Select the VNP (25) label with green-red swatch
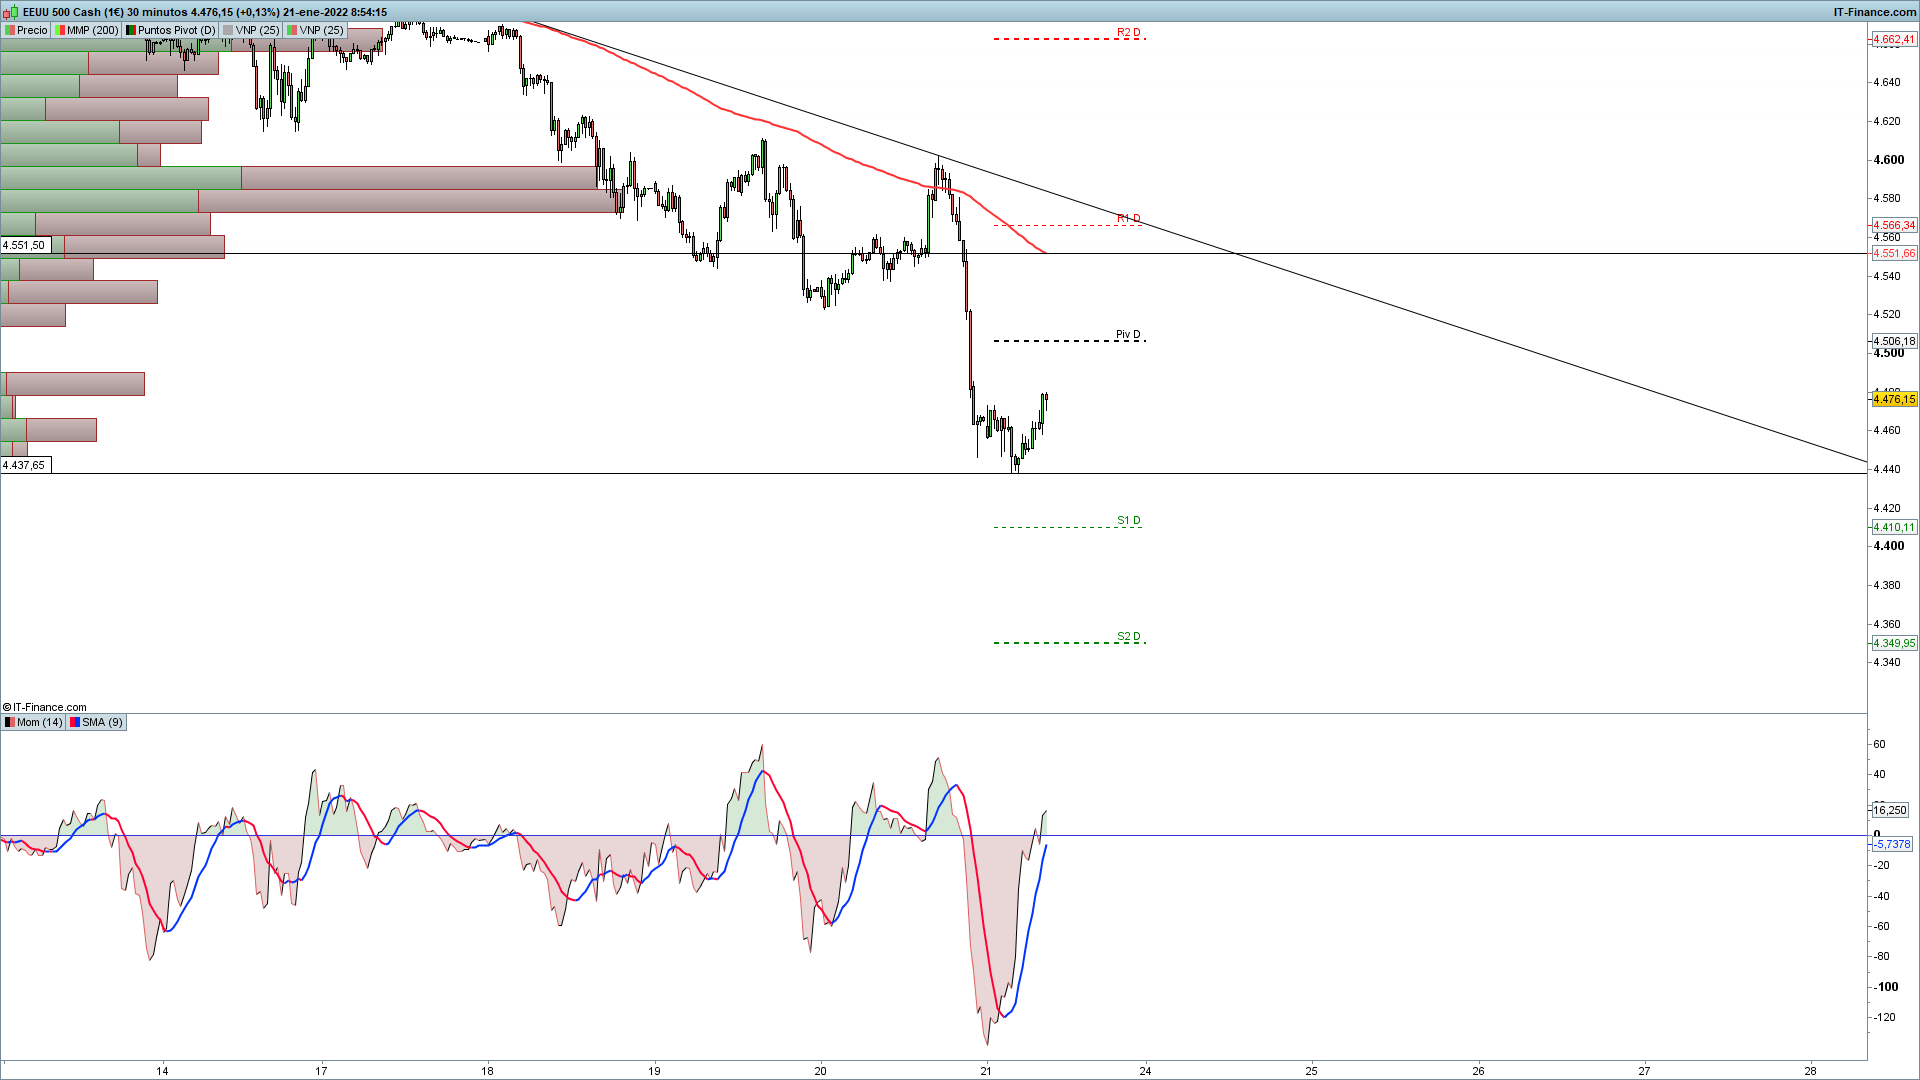 (x=316, y=30)
